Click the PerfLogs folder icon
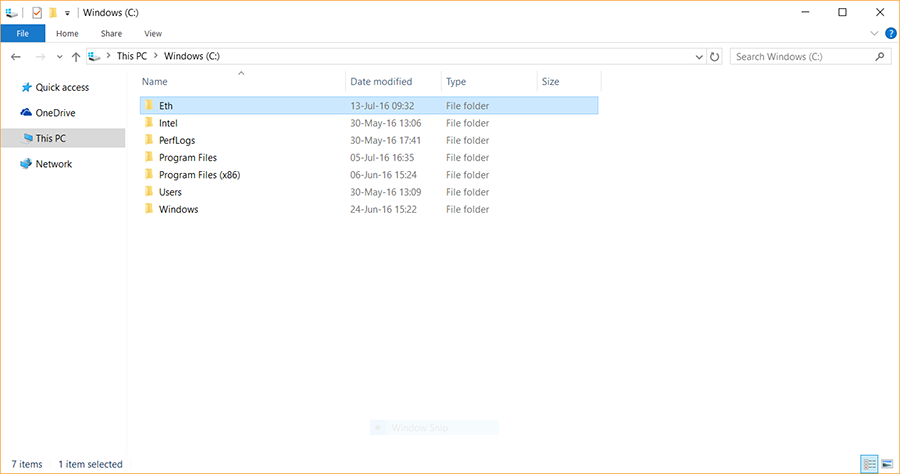 (x=149, y=139)
